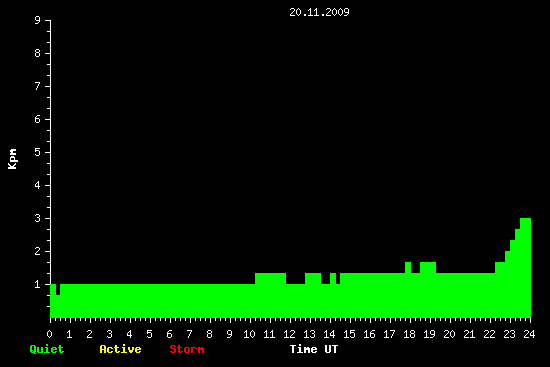Click hour 24 on the time axis
Screen dimensions: 550x367
point(529,334)
